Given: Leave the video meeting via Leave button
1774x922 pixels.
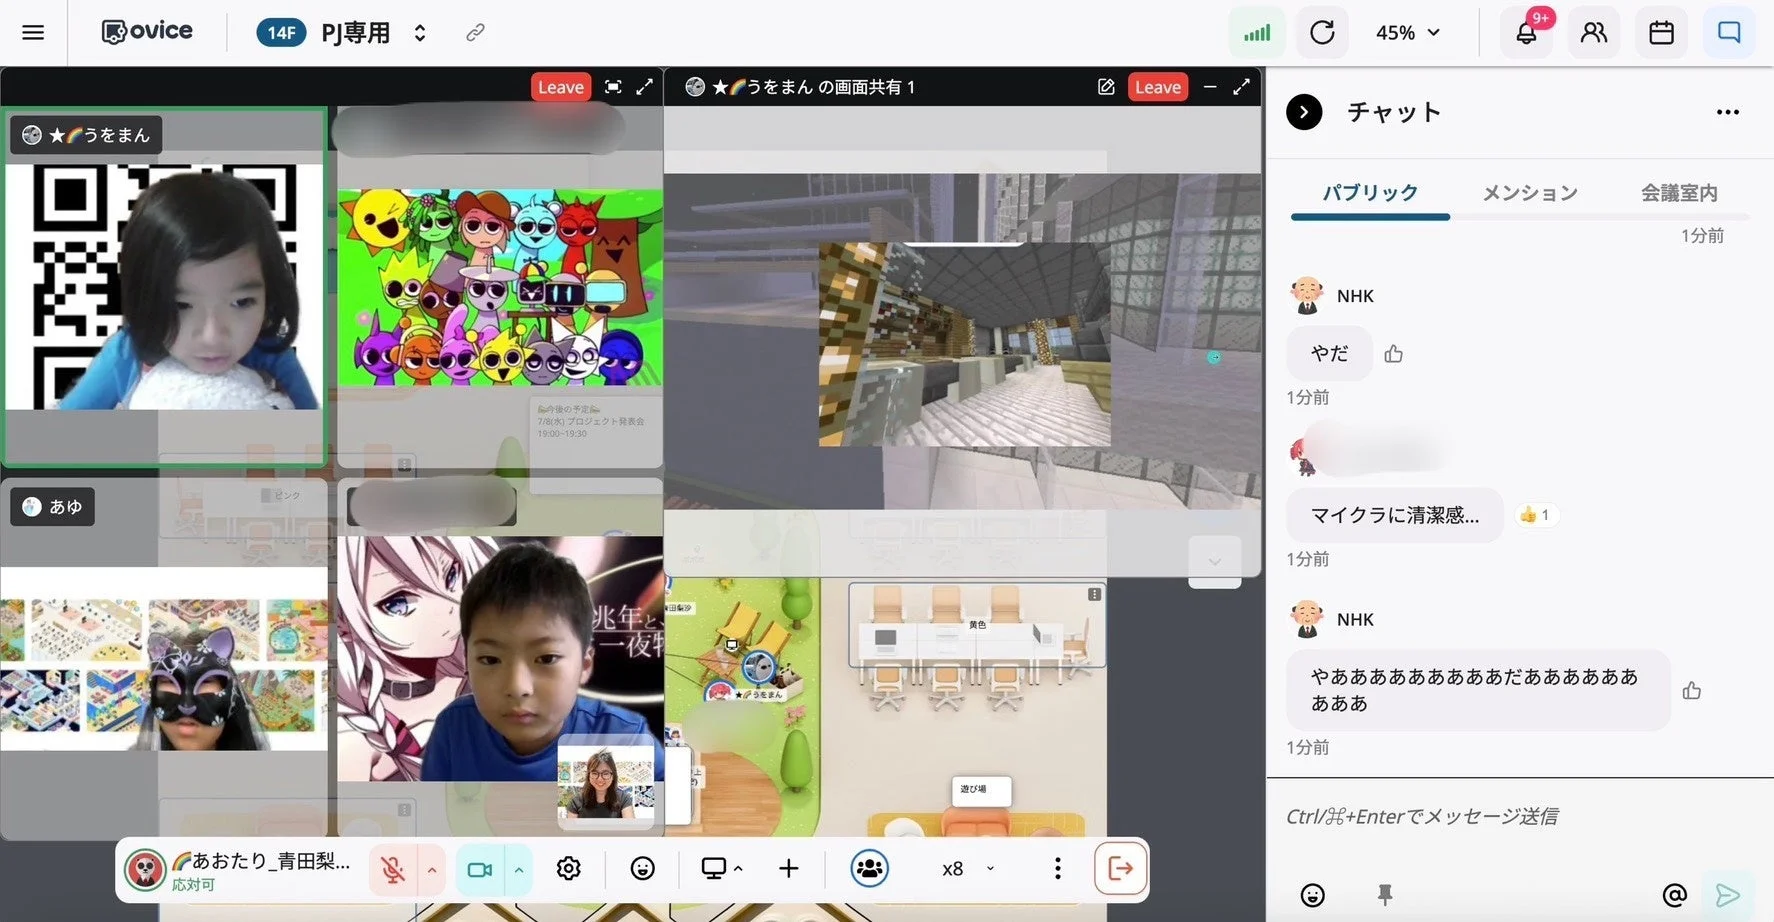Looking at the screenshot, I should [x=560, y=87].
